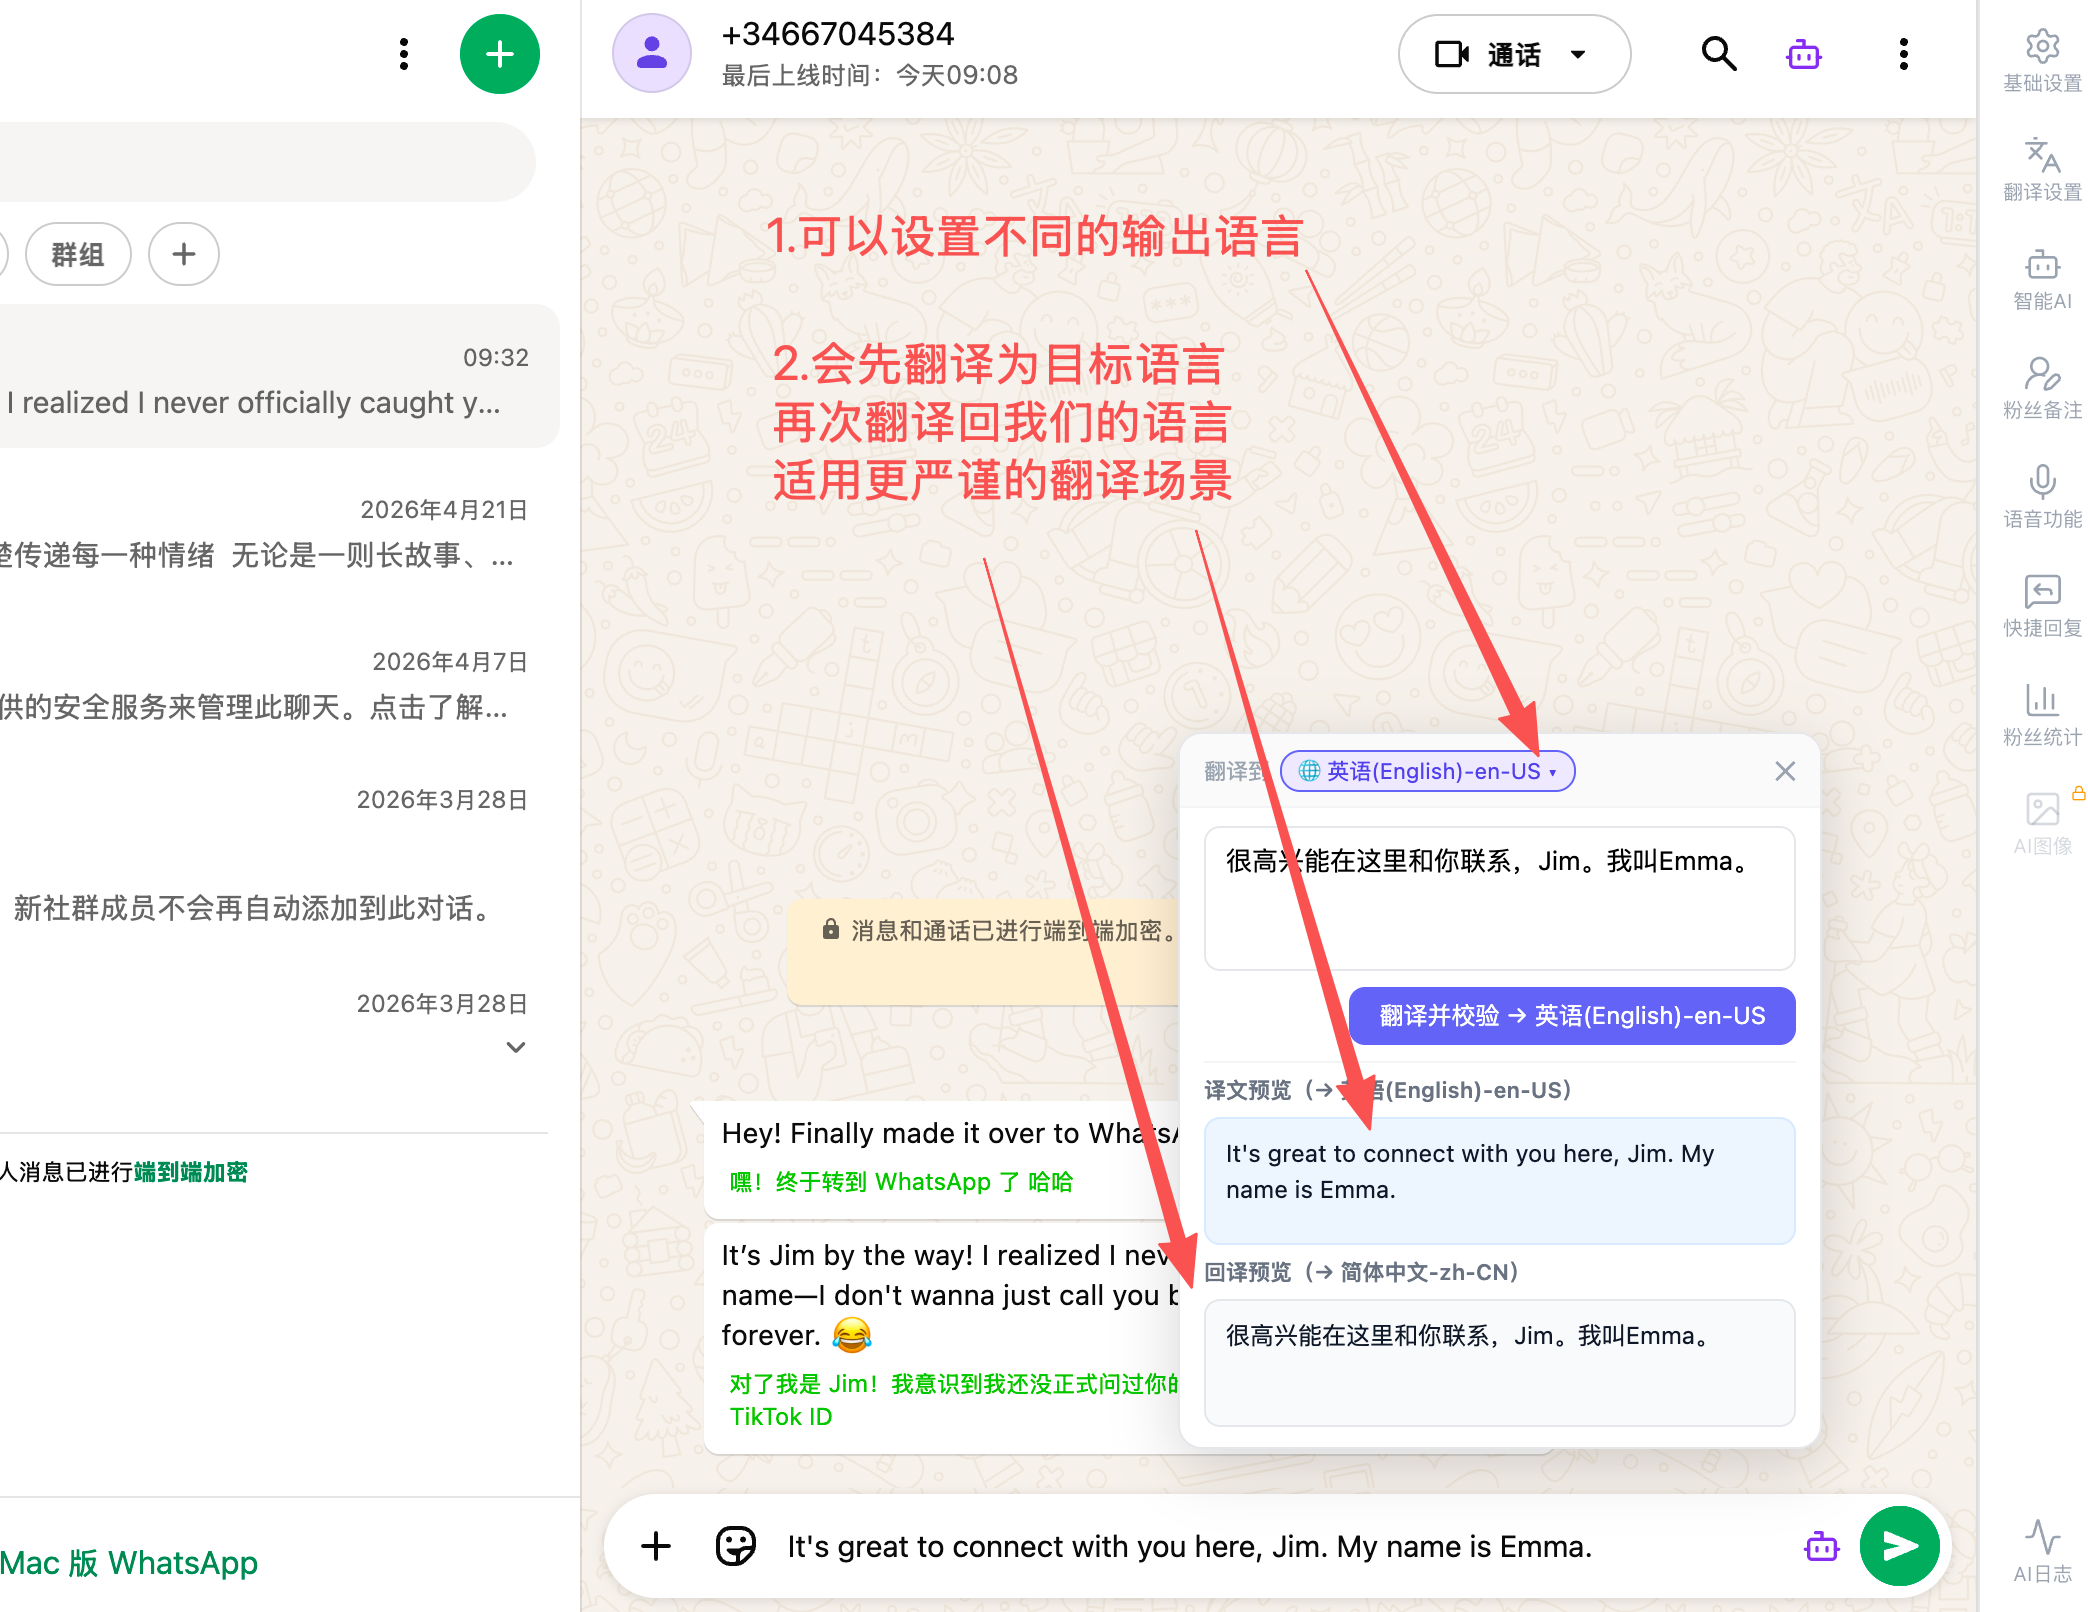The width and height of the screenshot is (2088, 1612).
Task: Open 粉丝统计 fan statistics
Action: (2042, 715)
